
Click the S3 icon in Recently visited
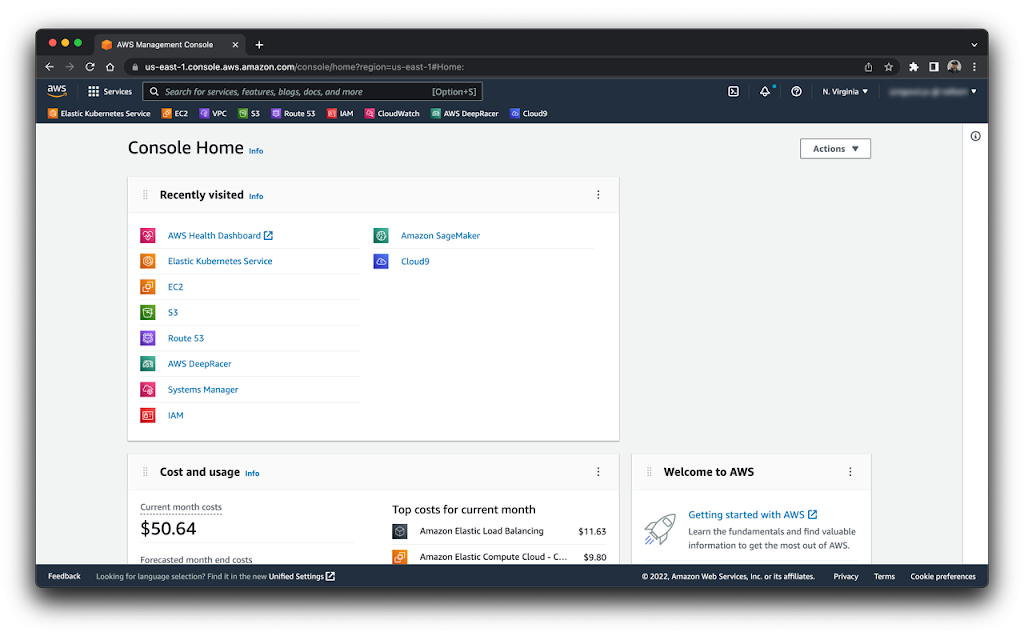[148, 312]
